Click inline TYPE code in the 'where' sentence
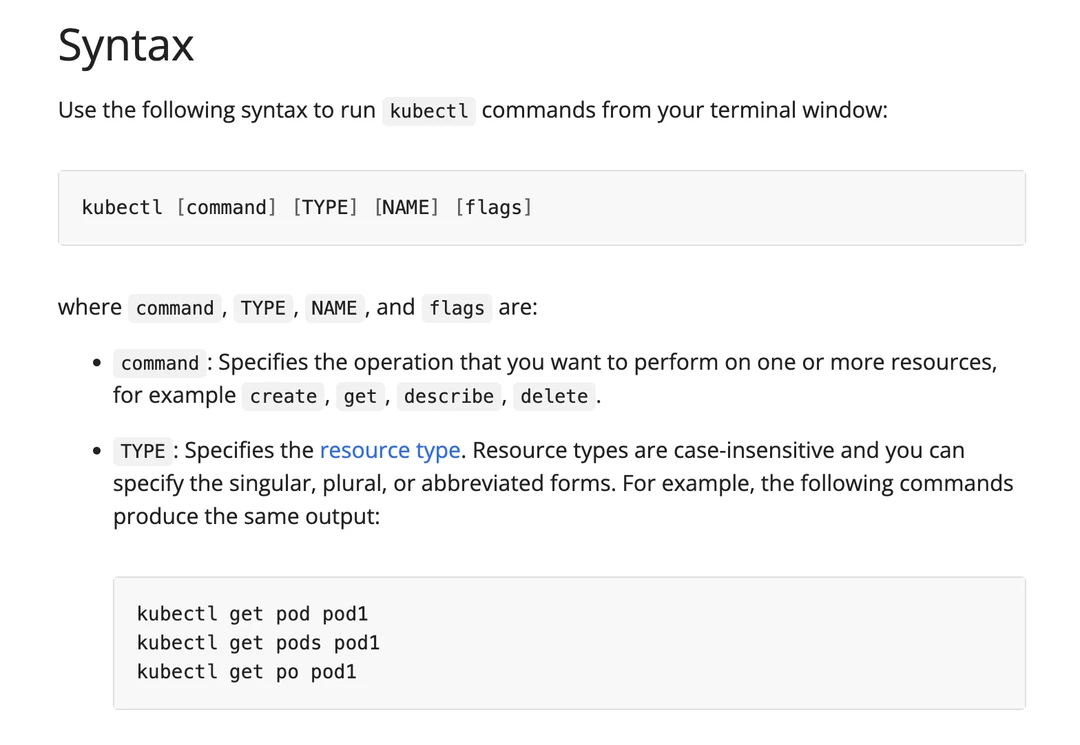1080x745 pixels. tap(263, 308)
